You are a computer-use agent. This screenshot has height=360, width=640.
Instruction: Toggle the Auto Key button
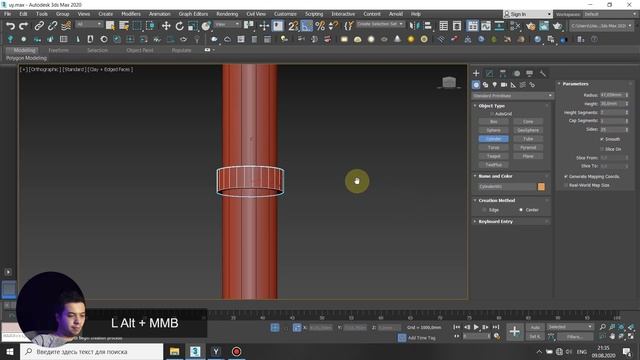click(x=535, y=327)
